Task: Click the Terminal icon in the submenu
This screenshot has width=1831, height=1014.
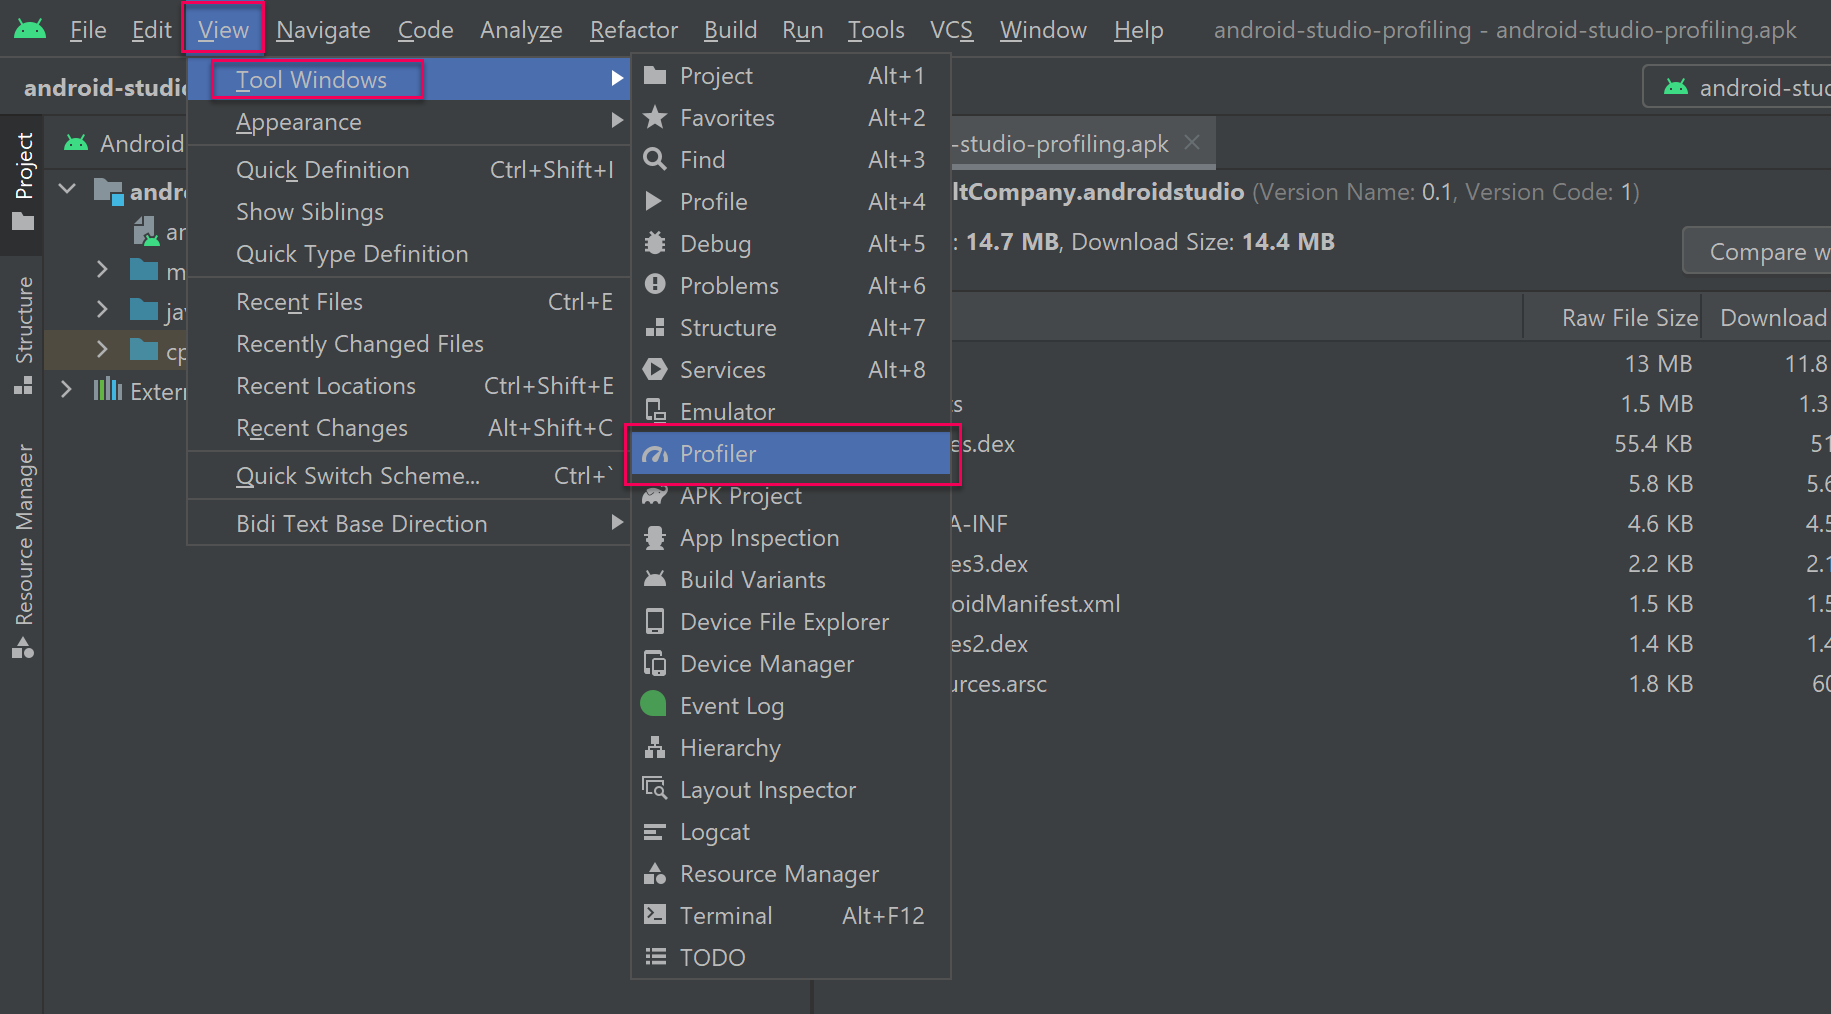Action: pyautogui.click(x=655, y=916)
